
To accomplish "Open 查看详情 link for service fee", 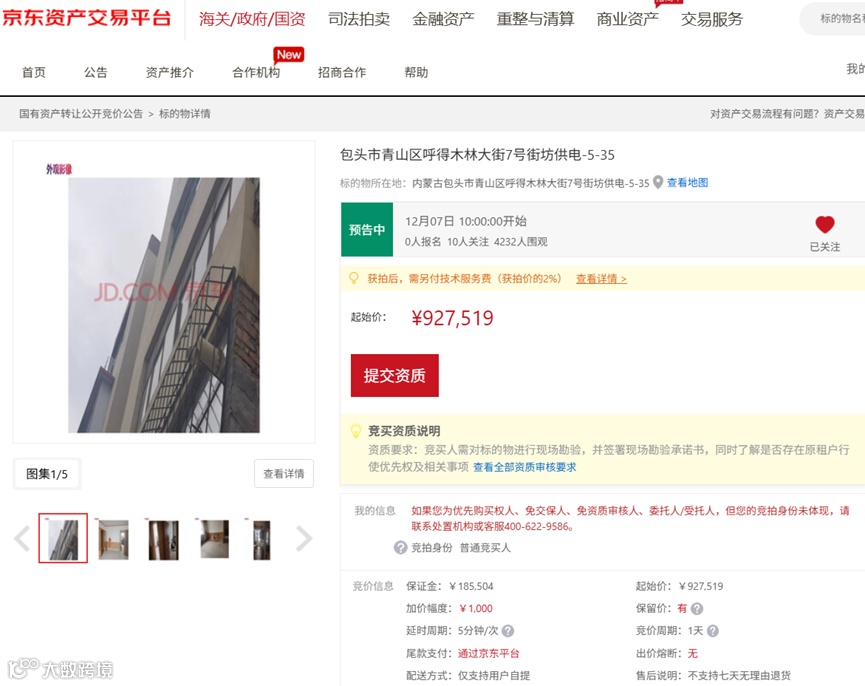I will 601,278.
